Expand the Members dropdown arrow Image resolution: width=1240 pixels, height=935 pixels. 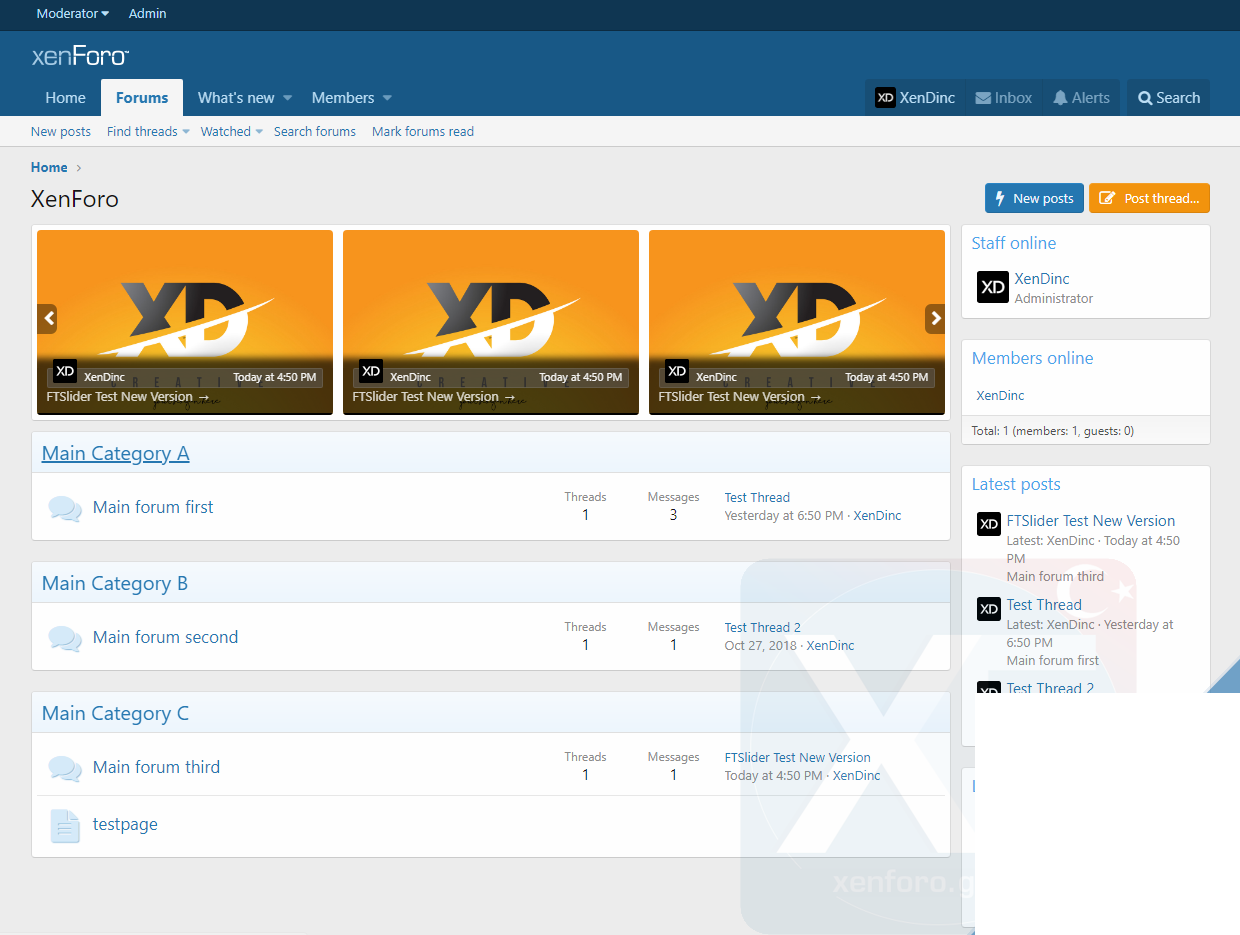[x=387, y=98]
